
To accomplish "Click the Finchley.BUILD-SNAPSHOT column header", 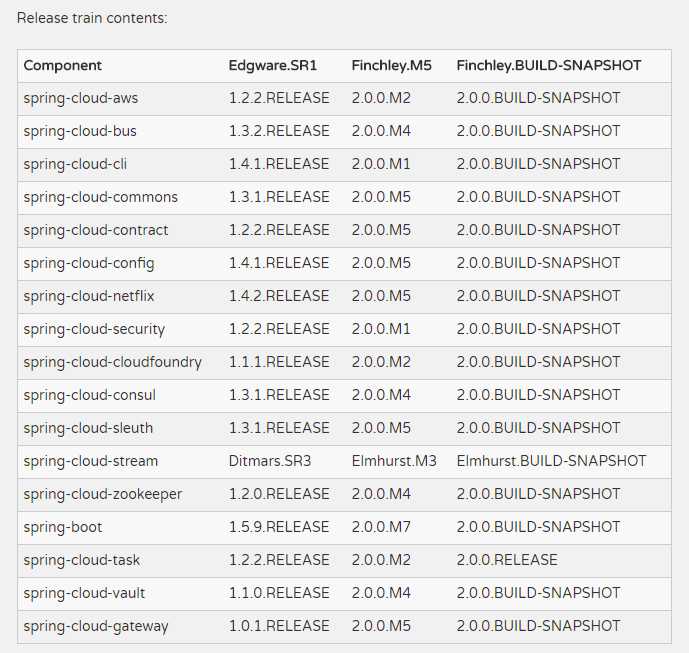I will (x=548, y=65).
